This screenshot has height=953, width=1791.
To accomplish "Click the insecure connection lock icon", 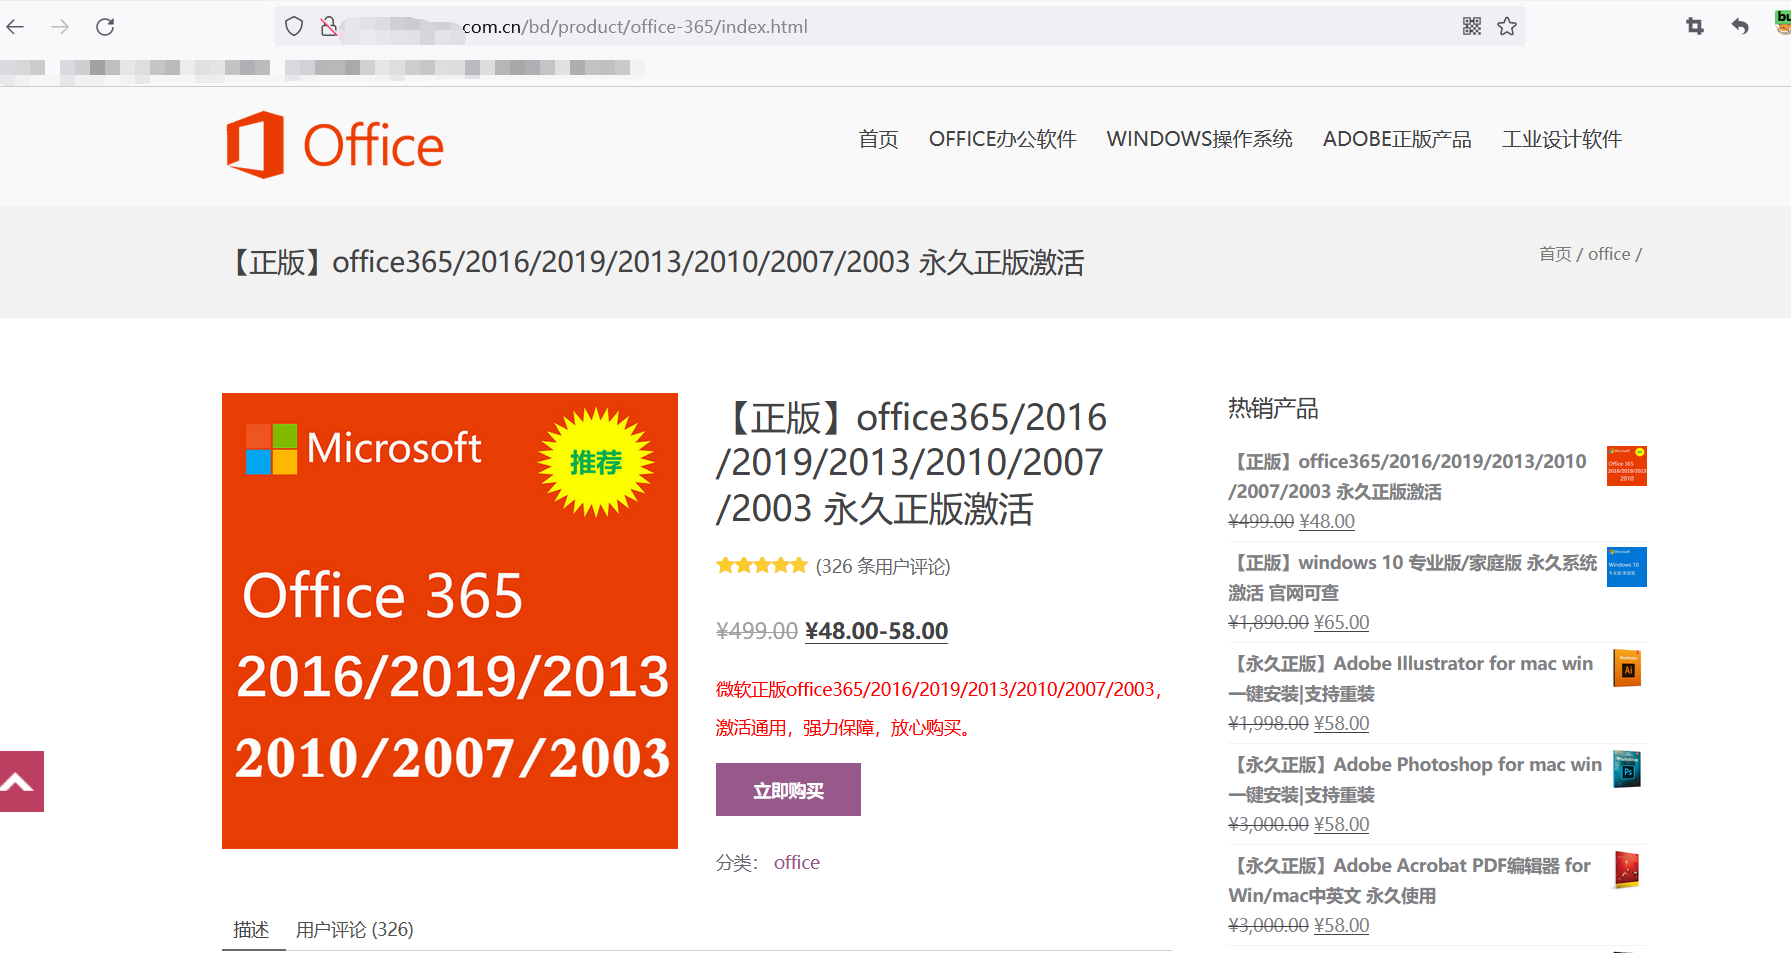I will pos(328,27).
